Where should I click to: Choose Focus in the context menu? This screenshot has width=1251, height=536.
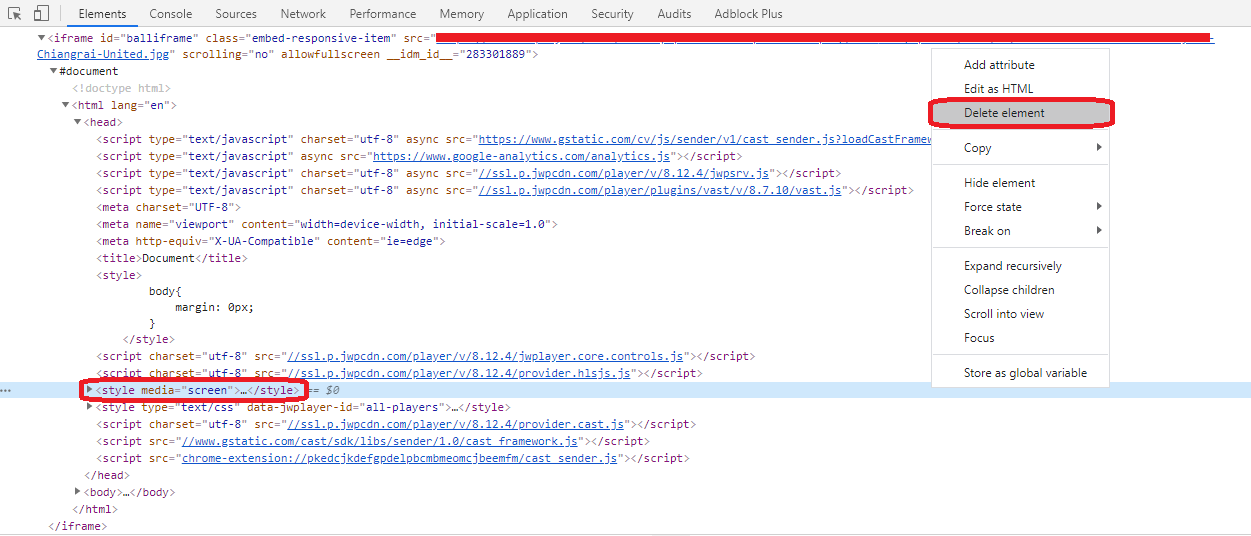[x=1020, y=338]
